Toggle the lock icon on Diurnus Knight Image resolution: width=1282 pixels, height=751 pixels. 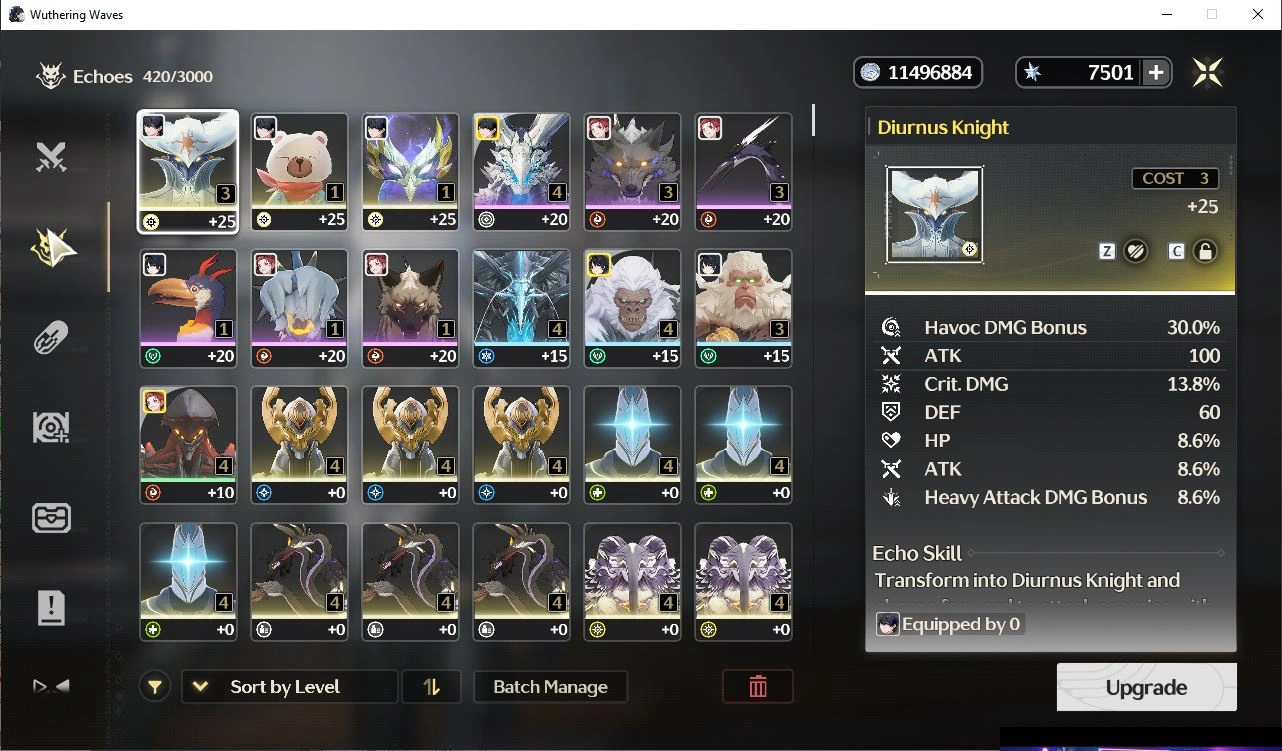(1205, 252)
